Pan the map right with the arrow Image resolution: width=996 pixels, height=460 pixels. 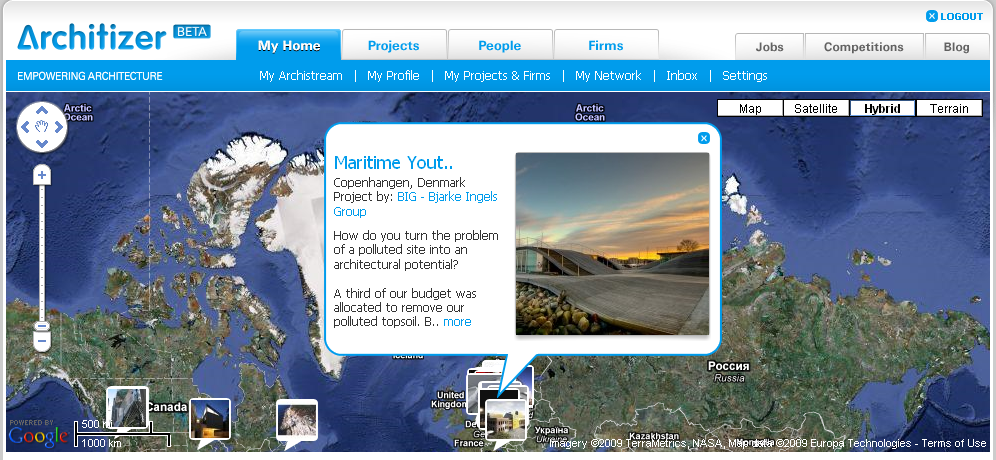pos(58,127)
